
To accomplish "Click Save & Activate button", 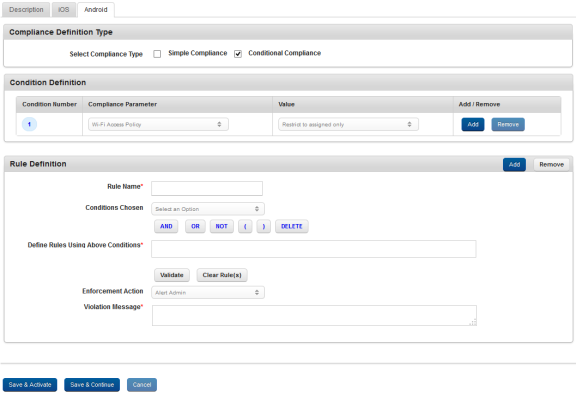I will point(30,385).
